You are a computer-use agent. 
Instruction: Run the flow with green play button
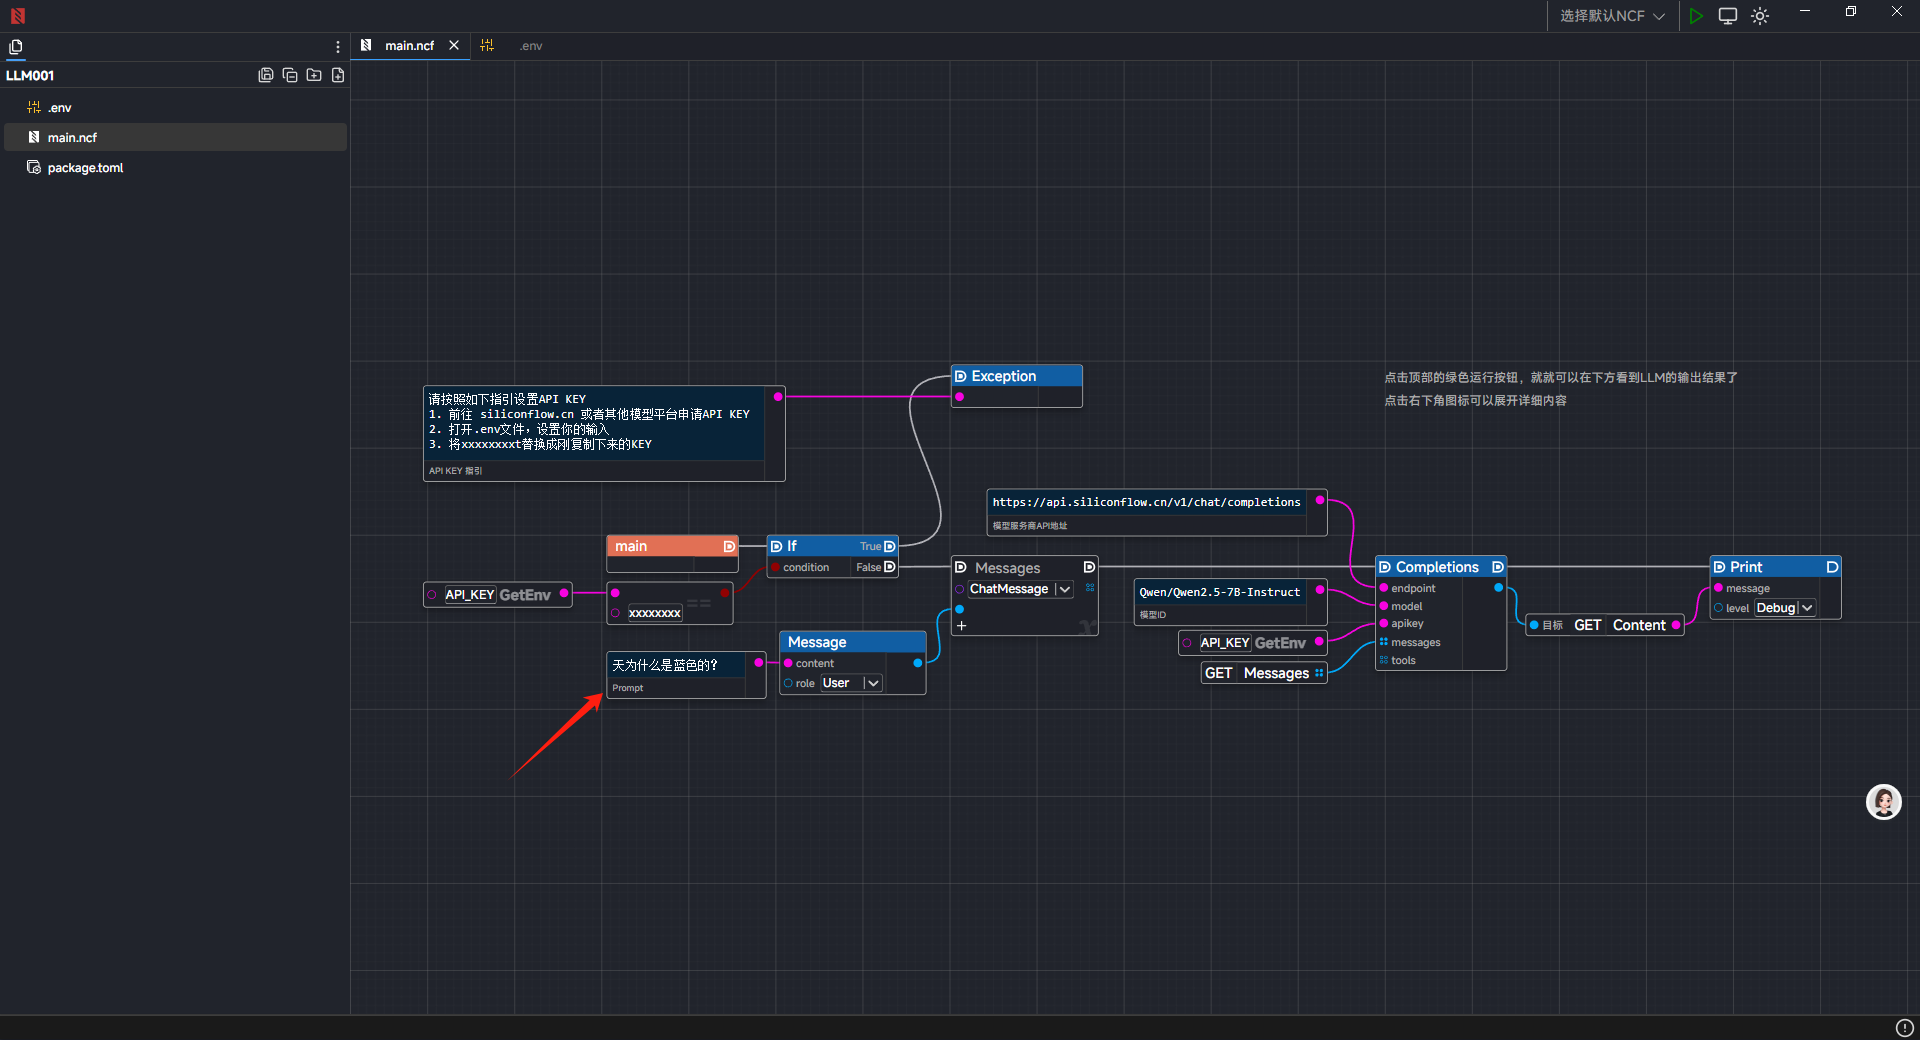[1696, 16]
